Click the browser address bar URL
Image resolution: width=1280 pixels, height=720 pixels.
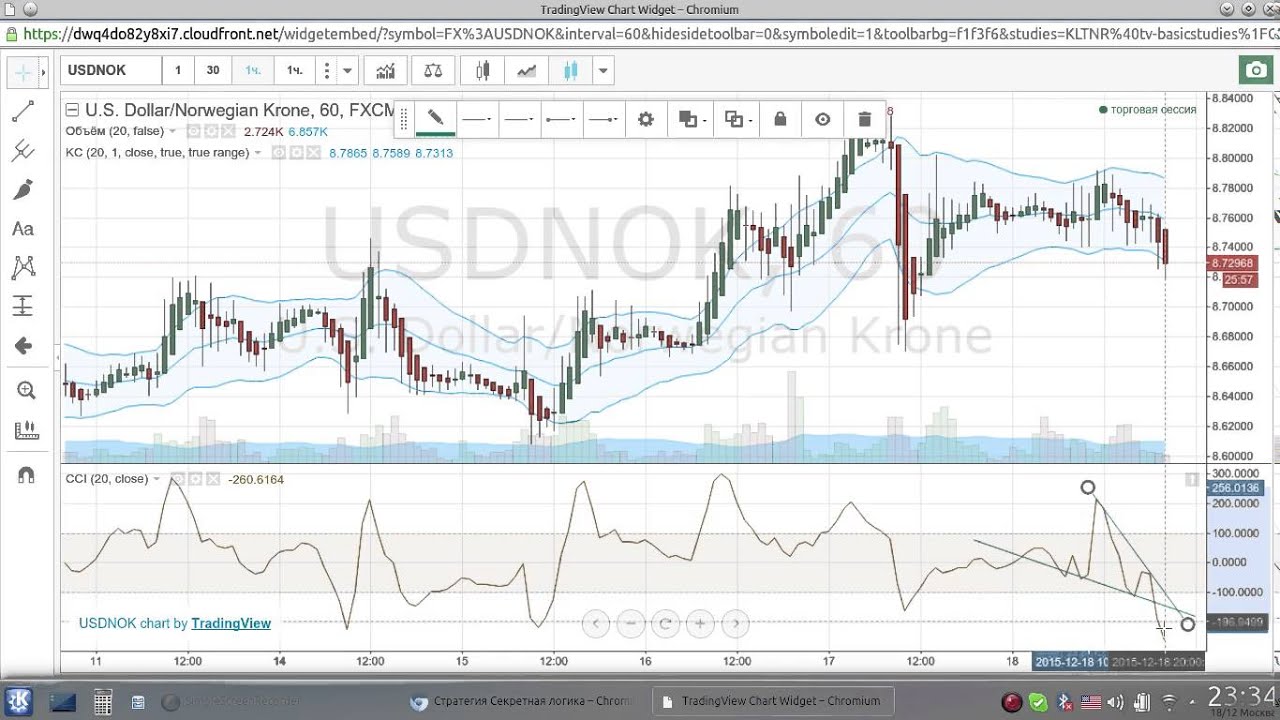(640, 34)
